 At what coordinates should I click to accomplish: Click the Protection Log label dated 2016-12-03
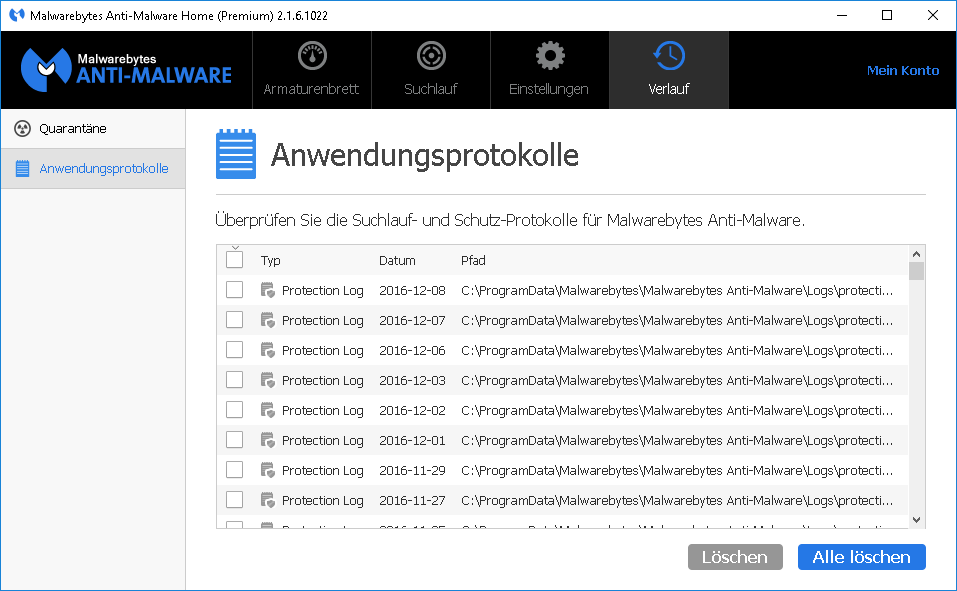(x=322, y=380)
